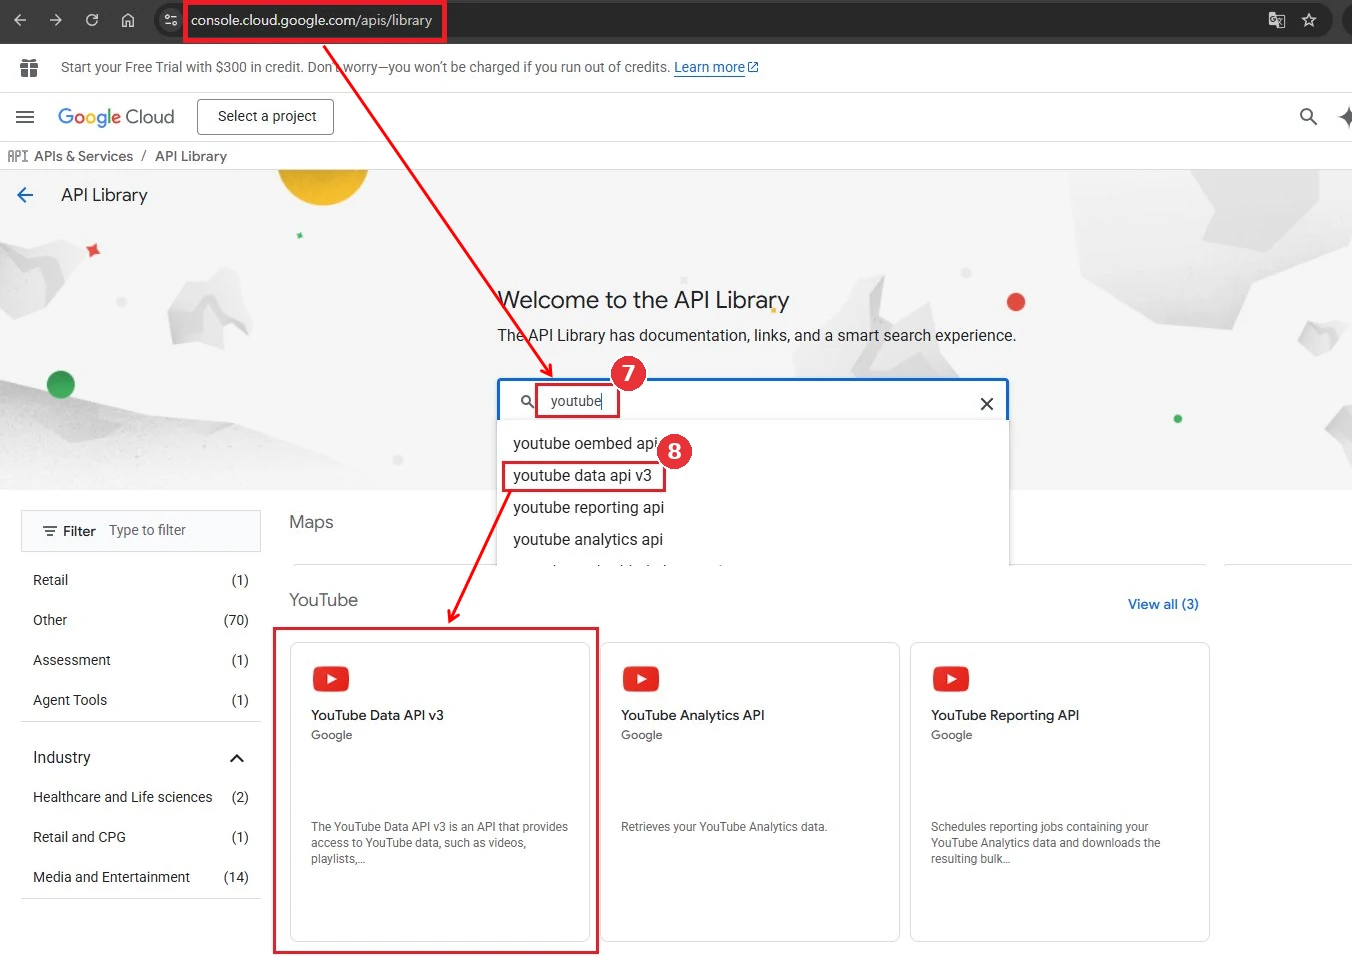This screenshot has height=957, width=1352.
Task: Open the Select a project dropdown
Action: pyautogui.click(x=266, y=117)
